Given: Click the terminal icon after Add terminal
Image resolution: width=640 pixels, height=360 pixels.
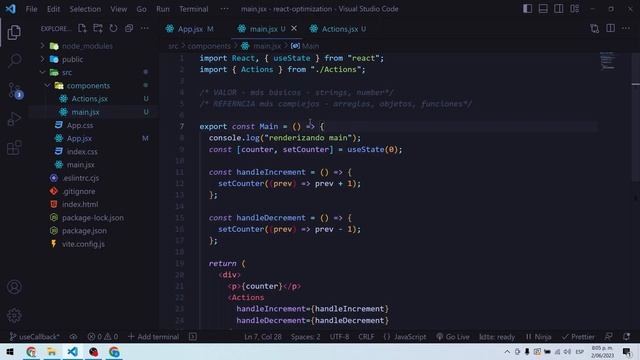Looking at the screenshot, I should [x=193, y=337].
